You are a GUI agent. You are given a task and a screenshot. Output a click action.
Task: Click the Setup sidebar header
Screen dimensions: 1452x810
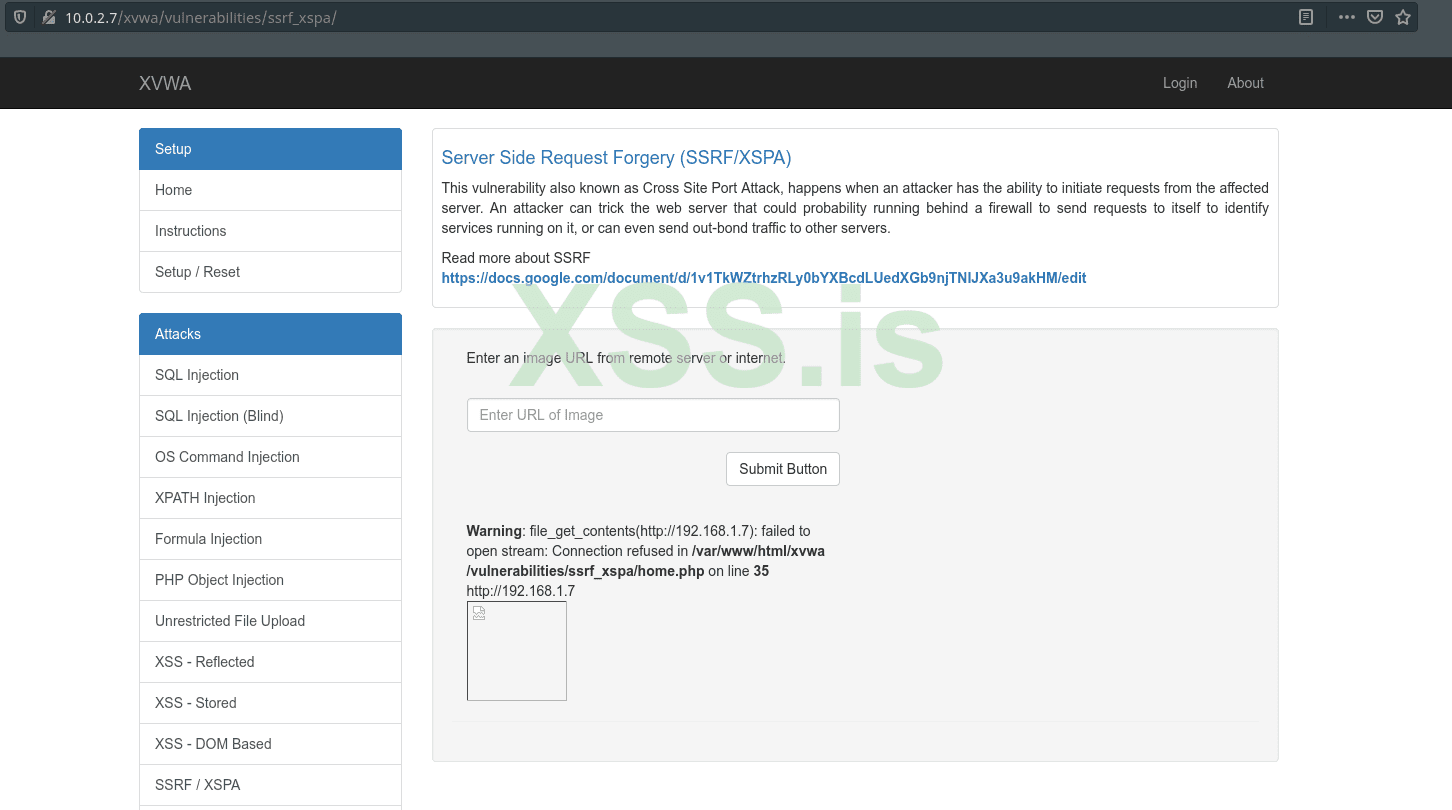[270, 149]
